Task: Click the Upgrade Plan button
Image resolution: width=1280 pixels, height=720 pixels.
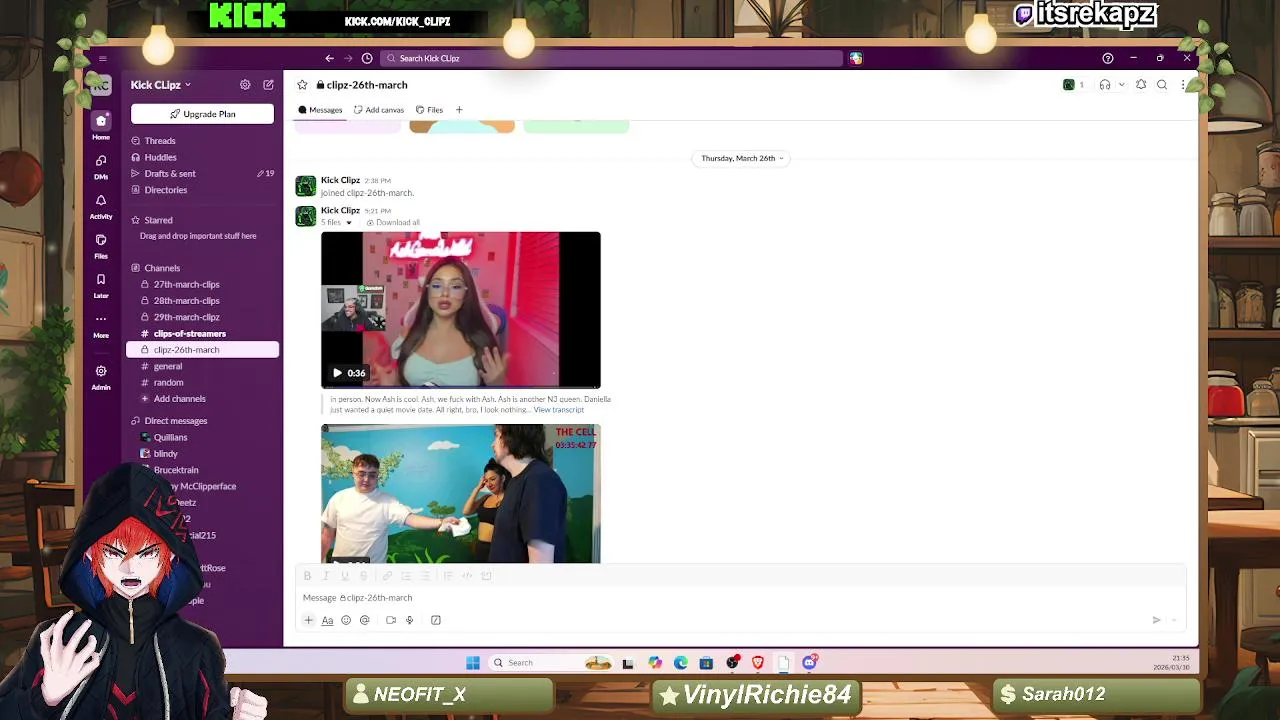Action: [x=202, y=114]
